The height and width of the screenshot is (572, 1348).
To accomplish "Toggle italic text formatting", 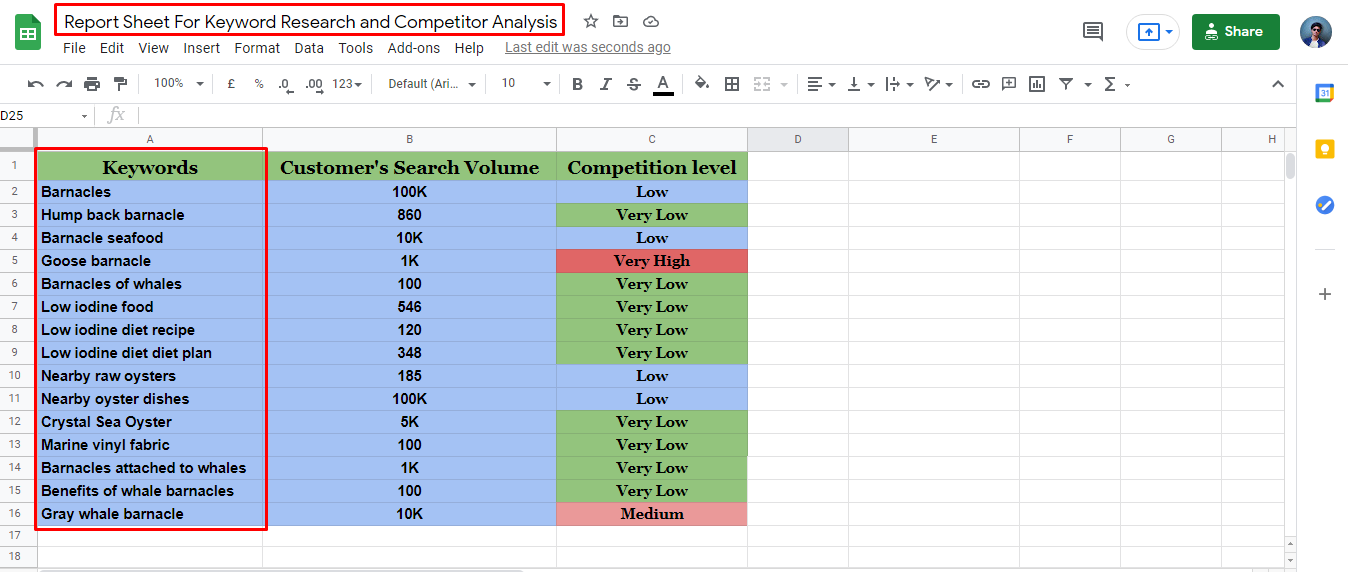I will pos(605,84).
